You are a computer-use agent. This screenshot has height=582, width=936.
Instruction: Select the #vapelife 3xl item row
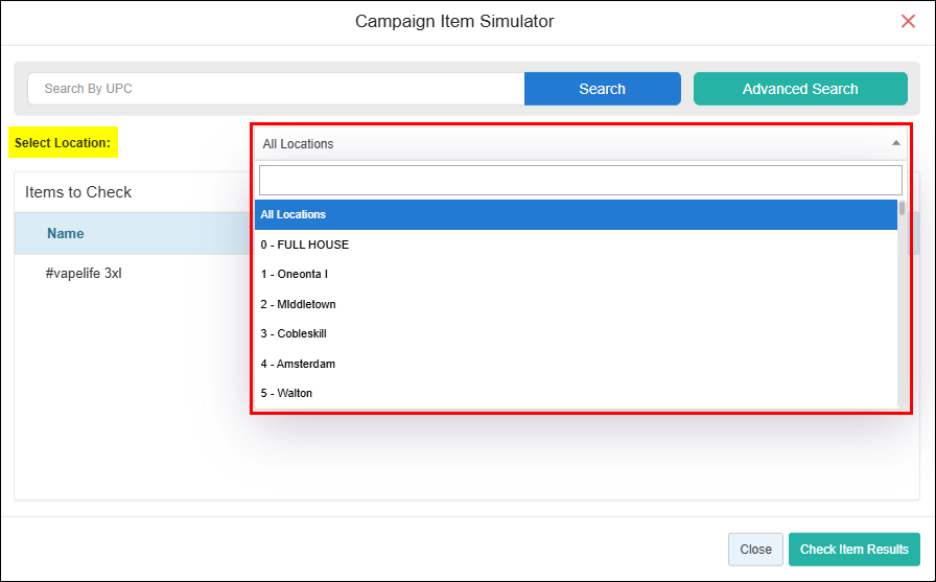pos(84,273)
